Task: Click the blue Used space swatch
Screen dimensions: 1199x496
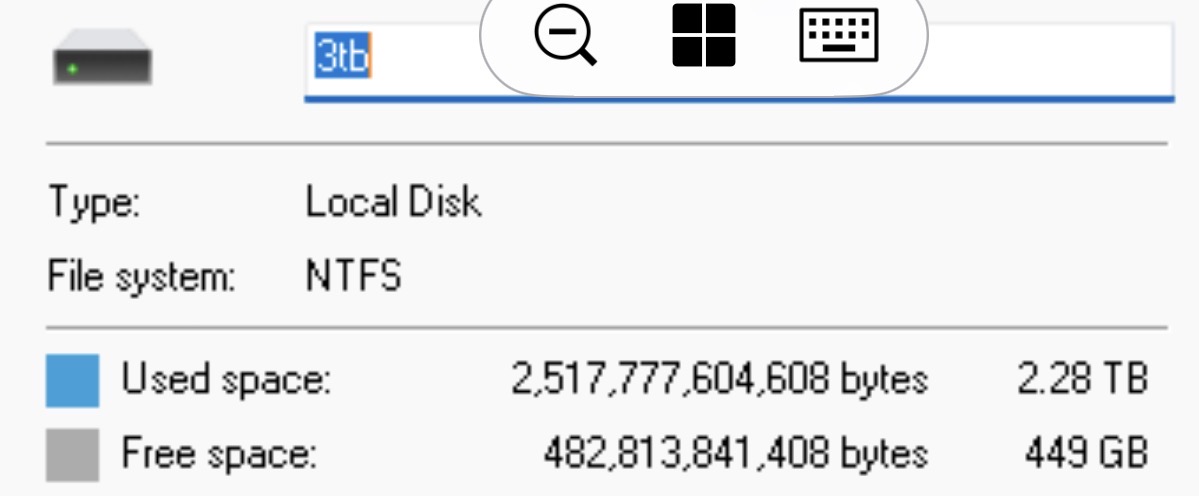Action: click(72, 381)
